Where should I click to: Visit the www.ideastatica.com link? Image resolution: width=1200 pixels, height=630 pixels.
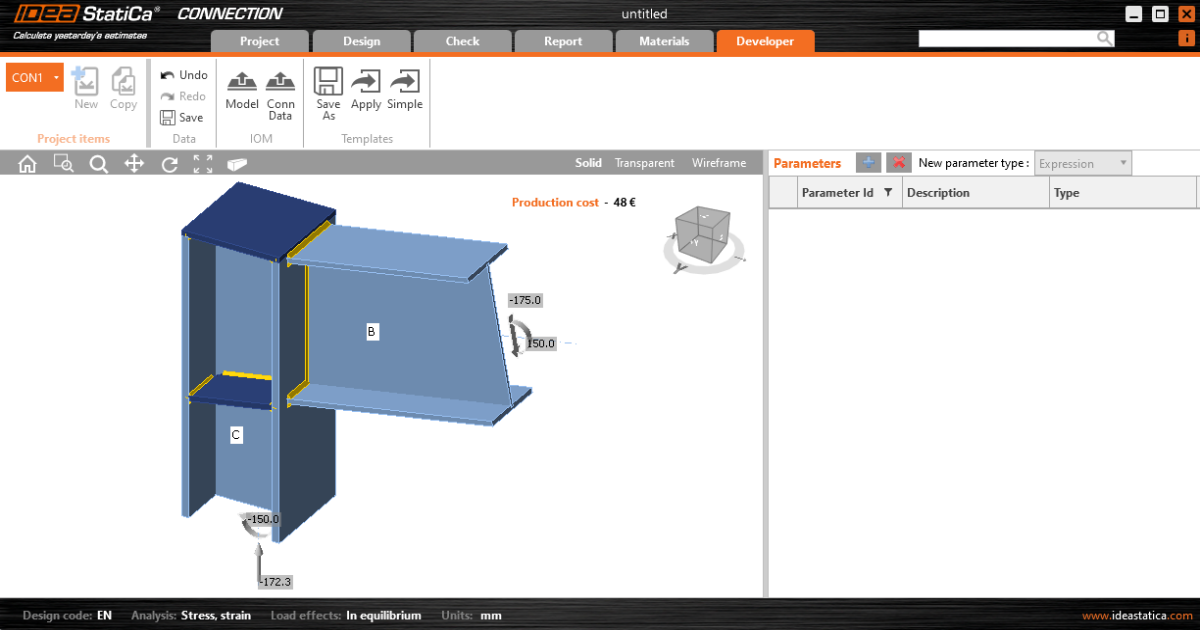(1136, 615)
